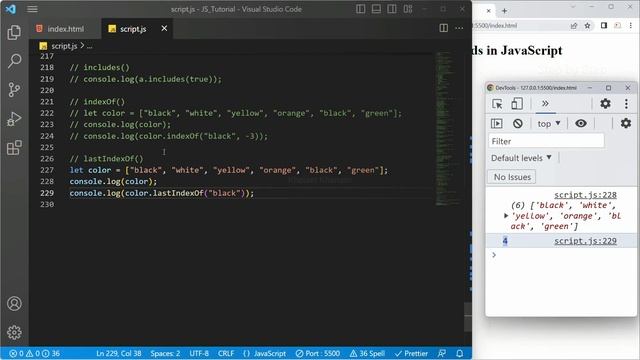Click the editor vertical scrollbar thumb
The width and height of the screenshot is (640, 360).
[468, 316]
